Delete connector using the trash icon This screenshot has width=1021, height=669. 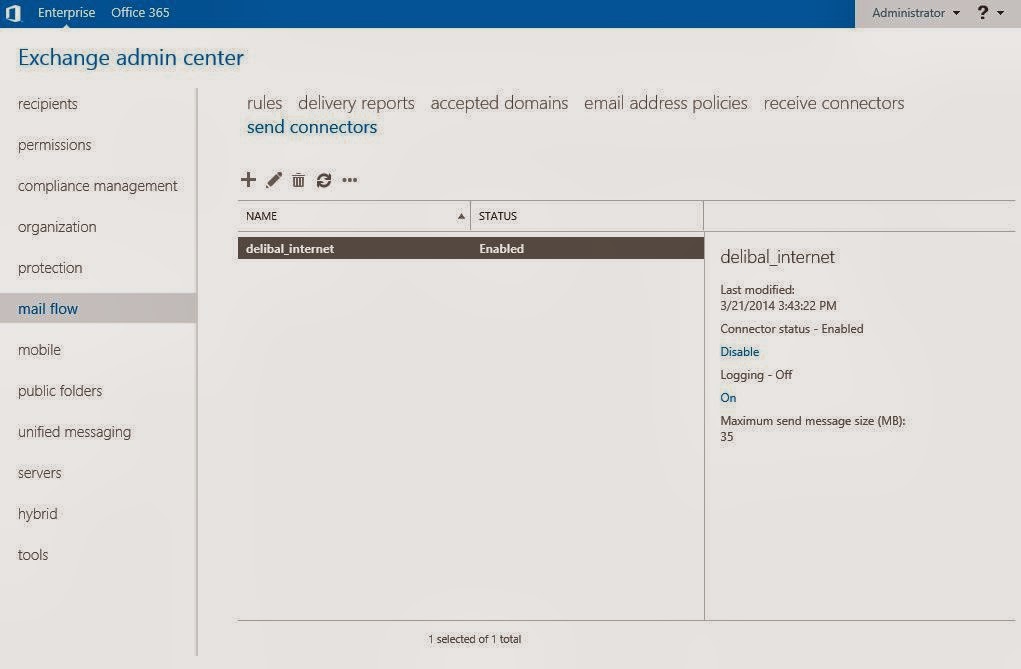pyautogui.click(x=298, y=180)
